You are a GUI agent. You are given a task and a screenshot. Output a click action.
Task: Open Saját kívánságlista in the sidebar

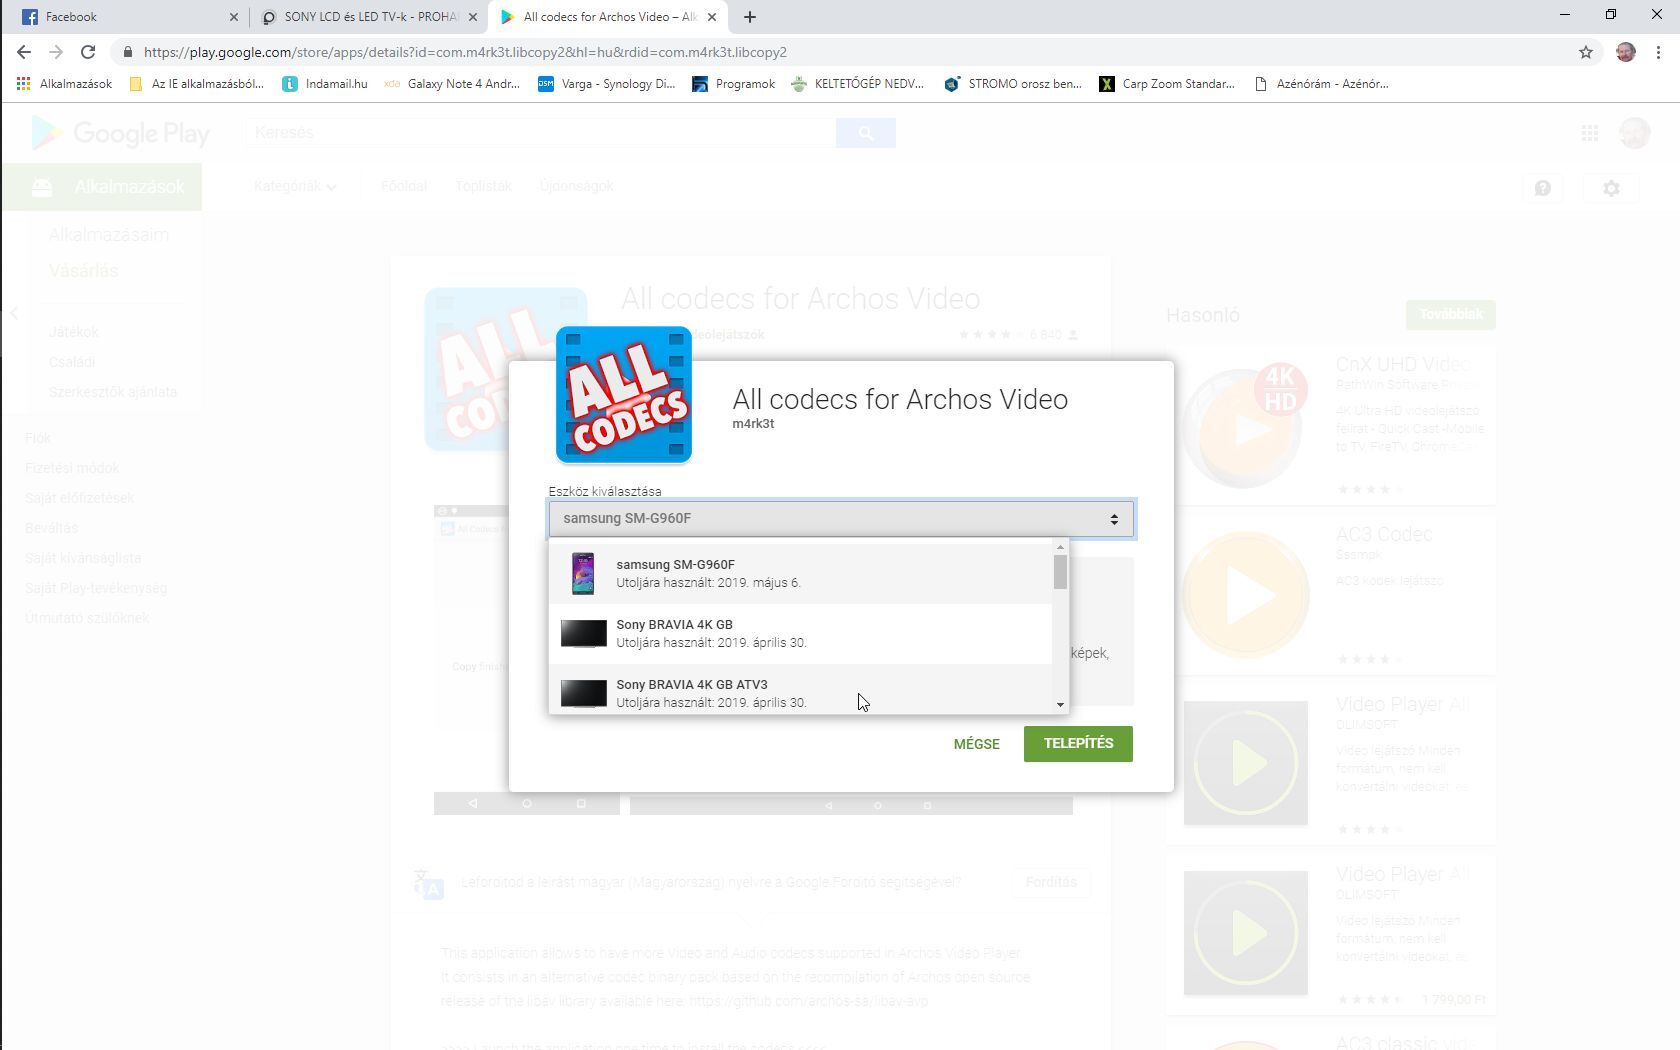point(83,558)
